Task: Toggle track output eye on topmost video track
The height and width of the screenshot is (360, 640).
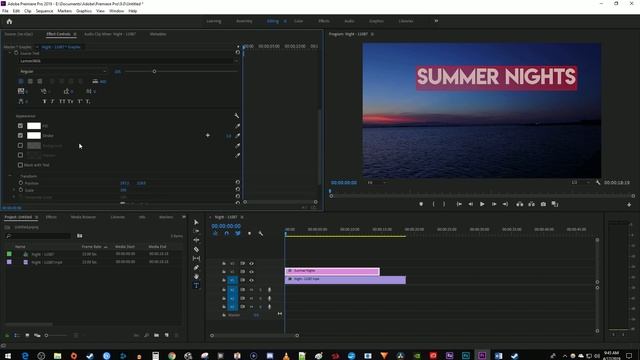Action: 251,264
